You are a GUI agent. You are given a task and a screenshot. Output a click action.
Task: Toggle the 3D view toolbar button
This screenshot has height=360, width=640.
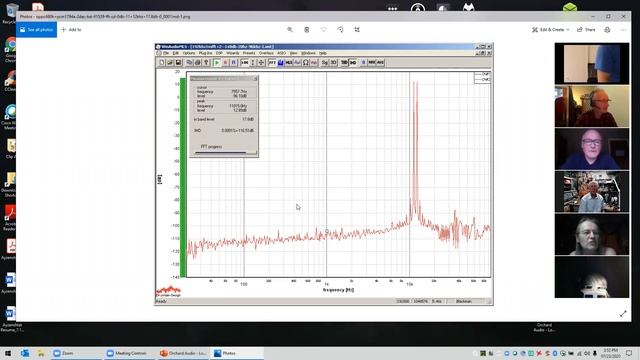(x=333, y=62)
